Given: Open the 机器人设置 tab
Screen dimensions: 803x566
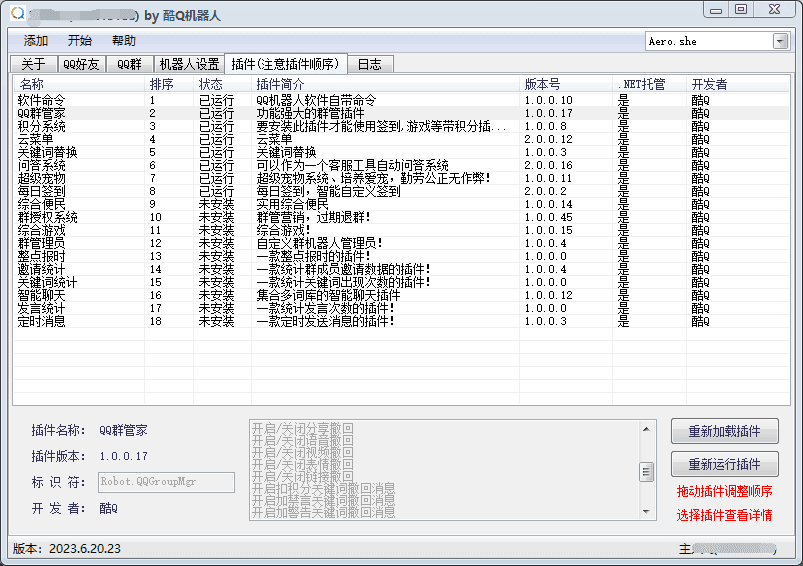Looking at the screenshot, I should (x=189, y=65).
